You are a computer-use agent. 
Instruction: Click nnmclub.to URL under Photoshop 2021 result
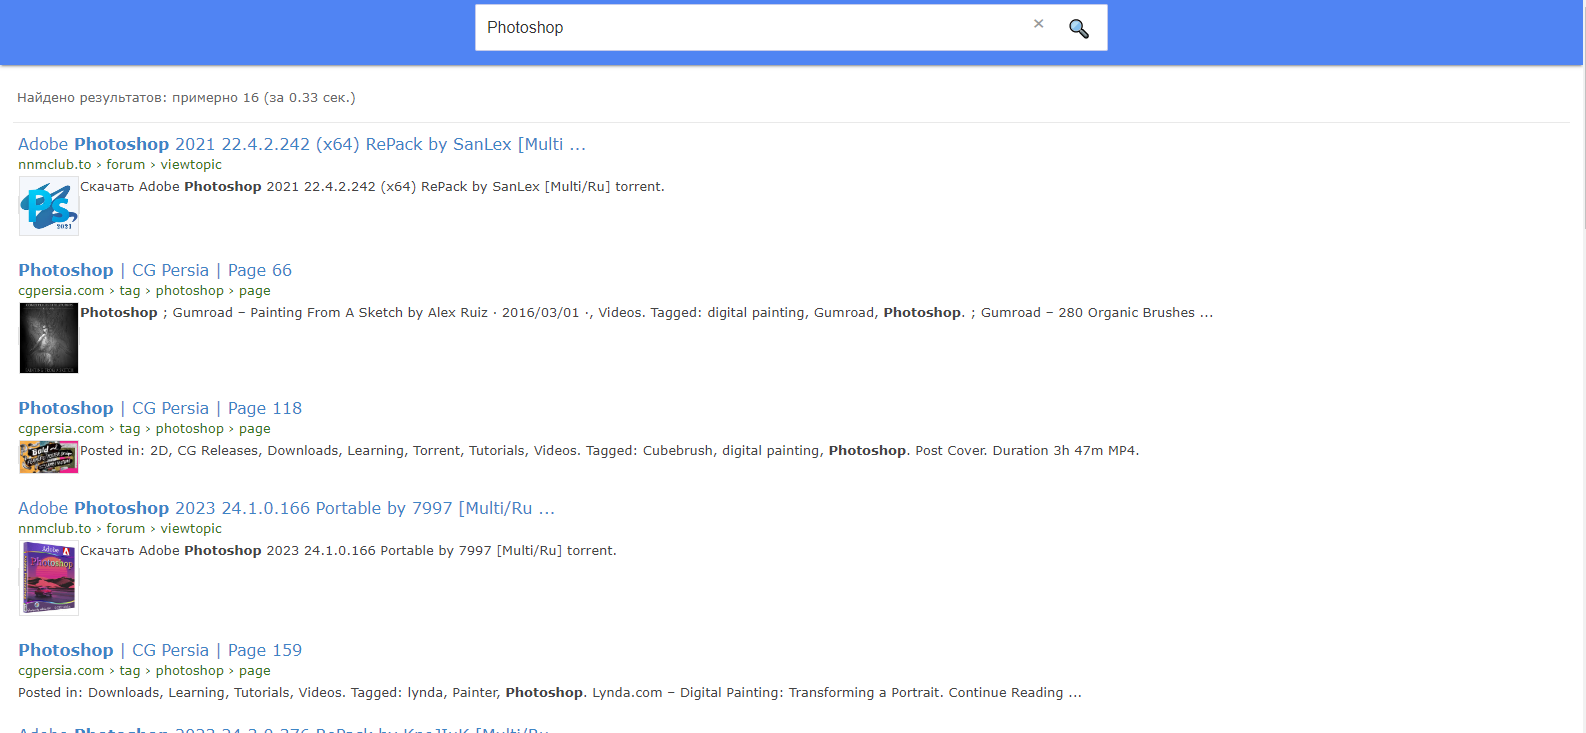pyautogui.click(x=120, y=165)
